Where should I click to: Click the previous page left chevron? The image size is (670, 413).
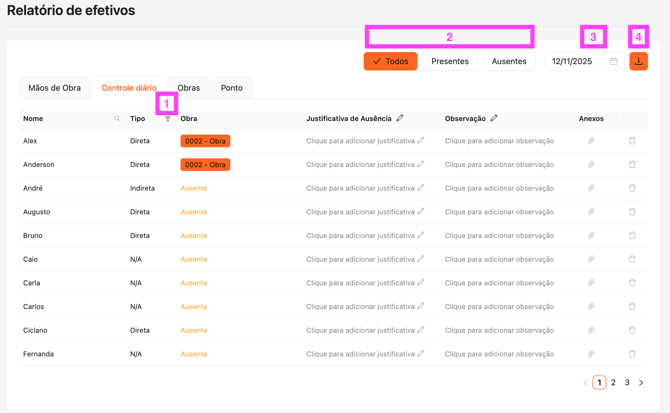pos(585,383)
